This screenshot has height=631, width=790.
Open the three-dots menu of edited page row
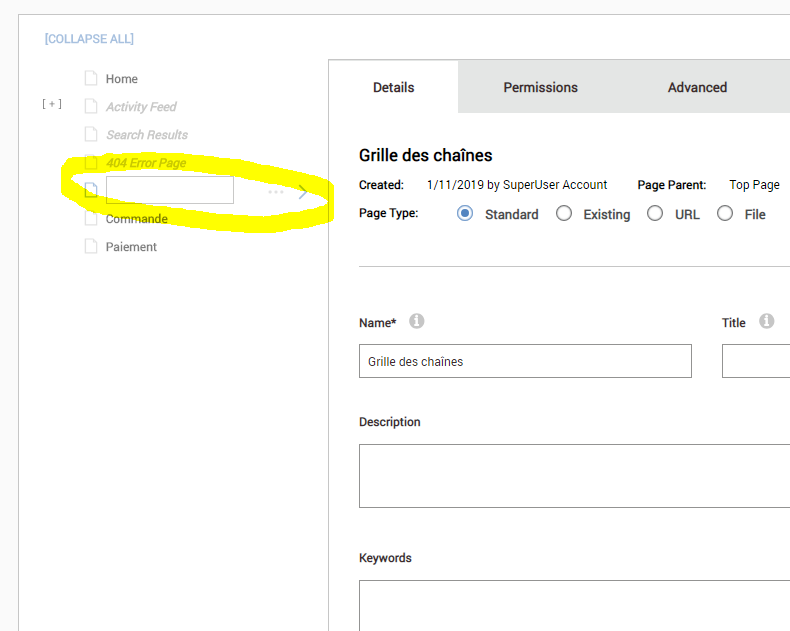[x=276, y=192]
